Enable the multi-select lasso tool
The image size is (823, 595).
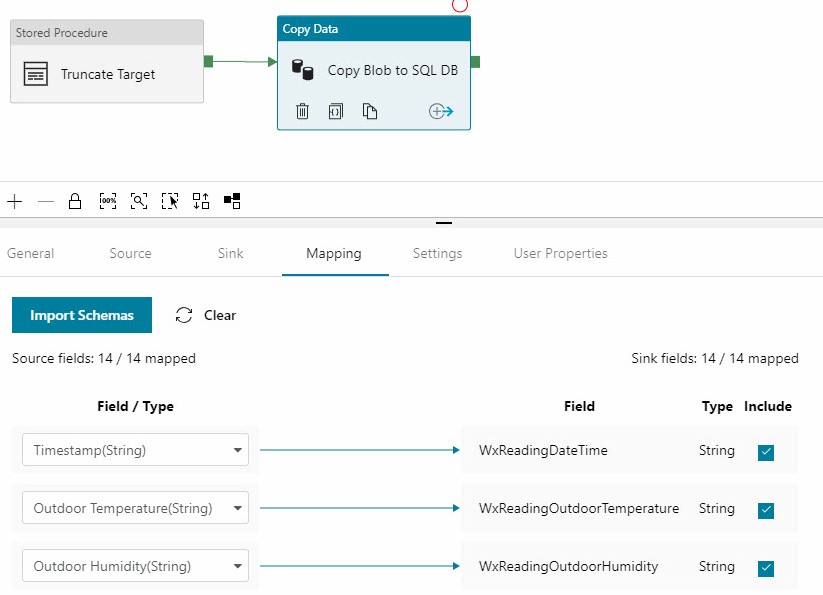click(x=170, y=201)
